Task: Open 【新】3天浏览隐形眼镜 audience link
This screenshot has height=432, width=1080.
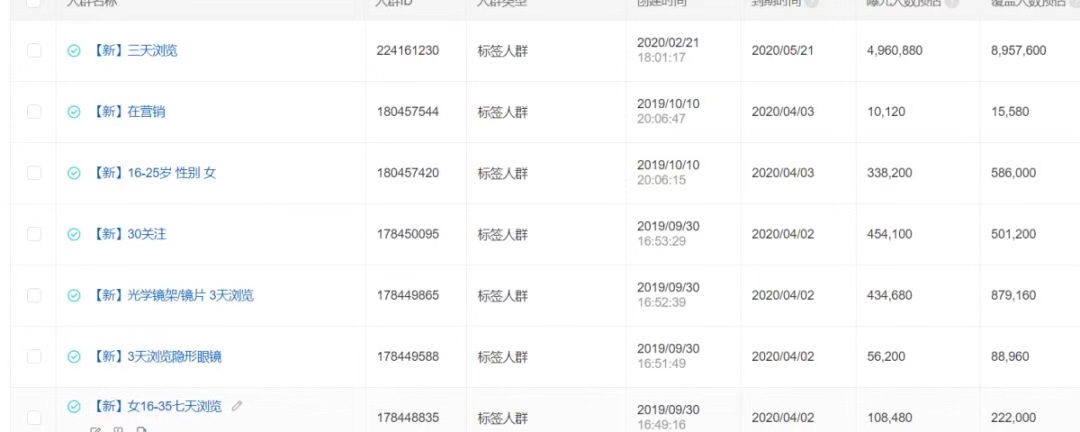Action: coord(156,358)
